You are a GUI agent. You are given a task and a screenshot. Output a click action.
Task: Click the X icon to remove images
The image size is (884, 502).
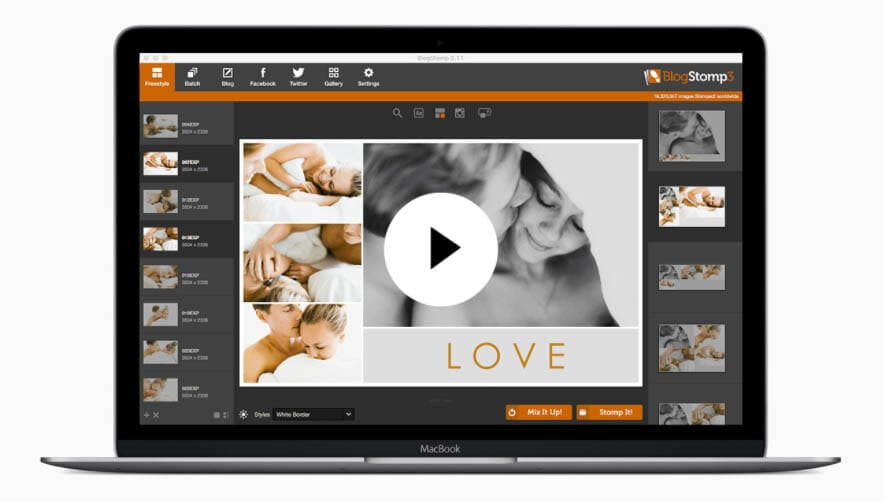coord(156,415)
